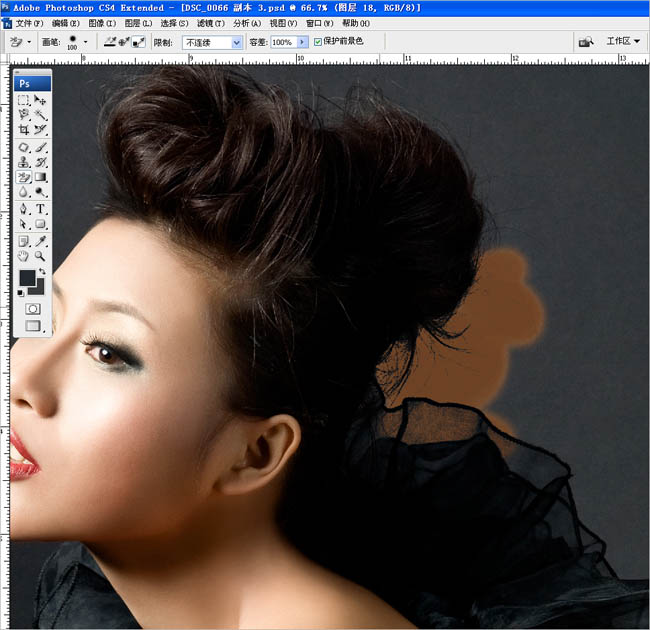Choose the Clone Stamp tool
Image resolution: width=650 pixels, height=630 pixels.
click(24, 161)
